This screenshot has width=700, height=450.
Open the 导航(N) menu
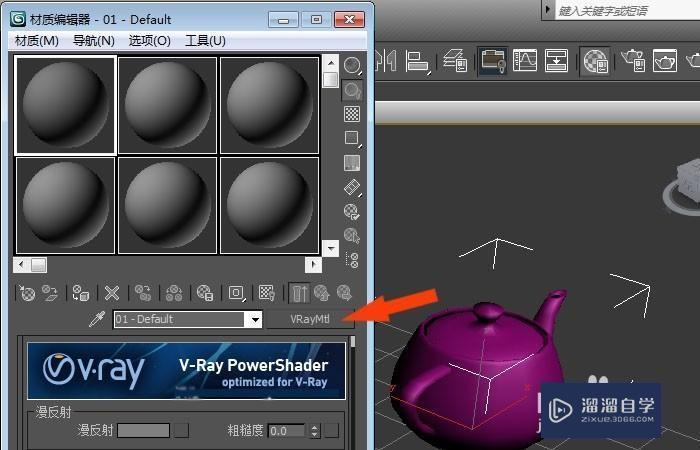coord(94,41)
